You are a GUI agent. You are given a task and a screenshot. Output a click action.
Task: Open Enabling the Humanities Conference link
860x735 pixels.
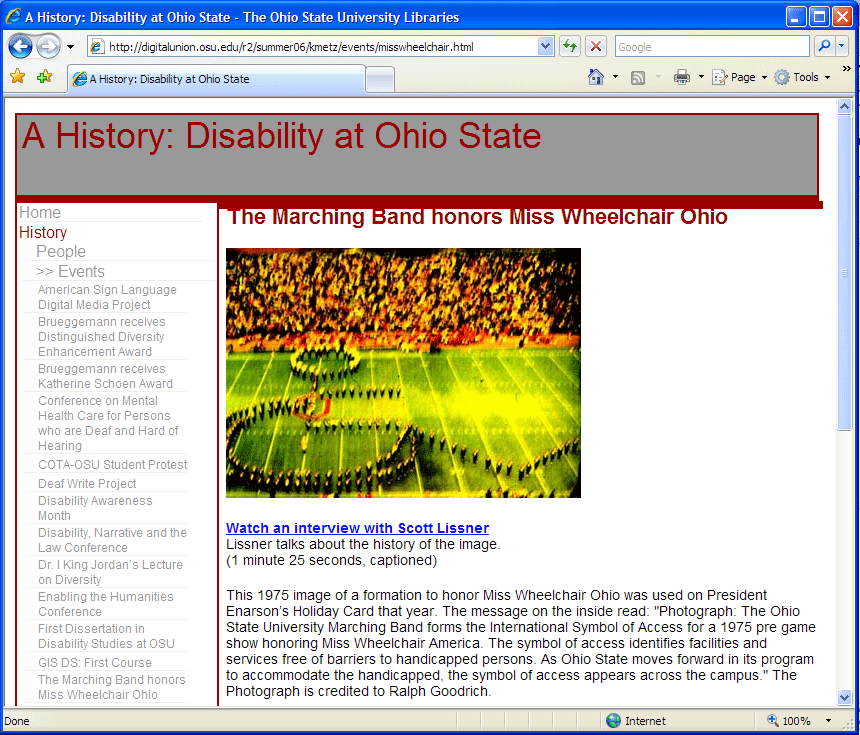pos(106,603)
